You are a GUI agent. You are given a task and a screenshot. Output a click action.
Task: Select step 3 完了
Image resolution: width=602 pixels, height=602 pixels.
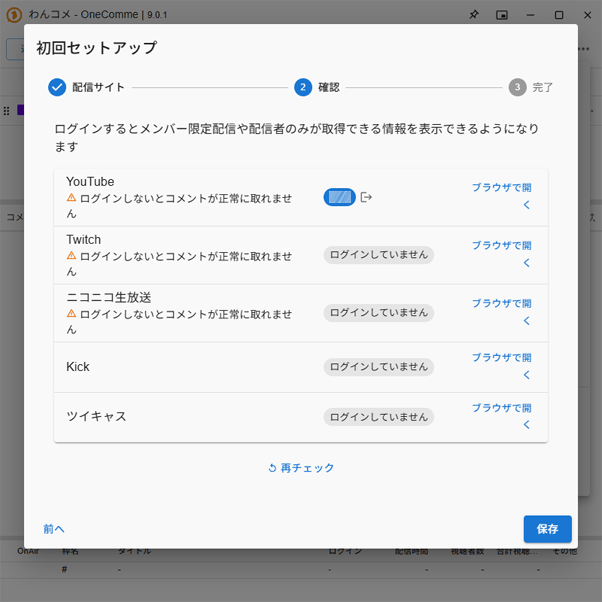tap(531, 87)
